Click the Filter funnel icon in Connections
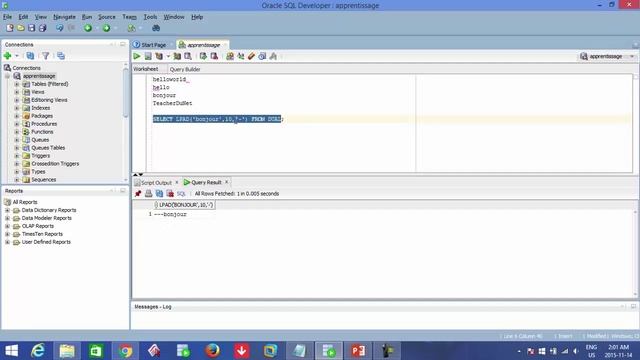This screenshot has width=640, height=360. coord(46,56)
